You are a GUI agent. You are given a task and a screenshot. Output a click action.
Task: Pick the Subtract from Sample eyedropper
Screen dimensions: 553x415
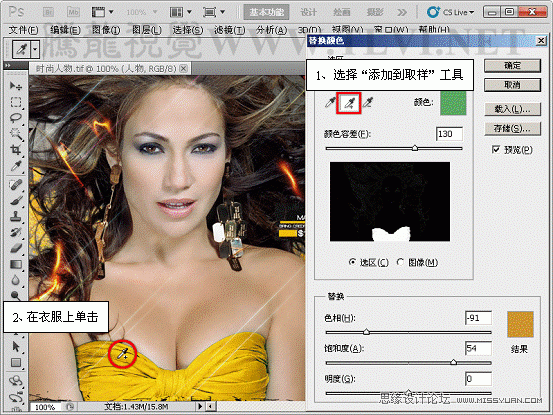(x=368, y=103)
